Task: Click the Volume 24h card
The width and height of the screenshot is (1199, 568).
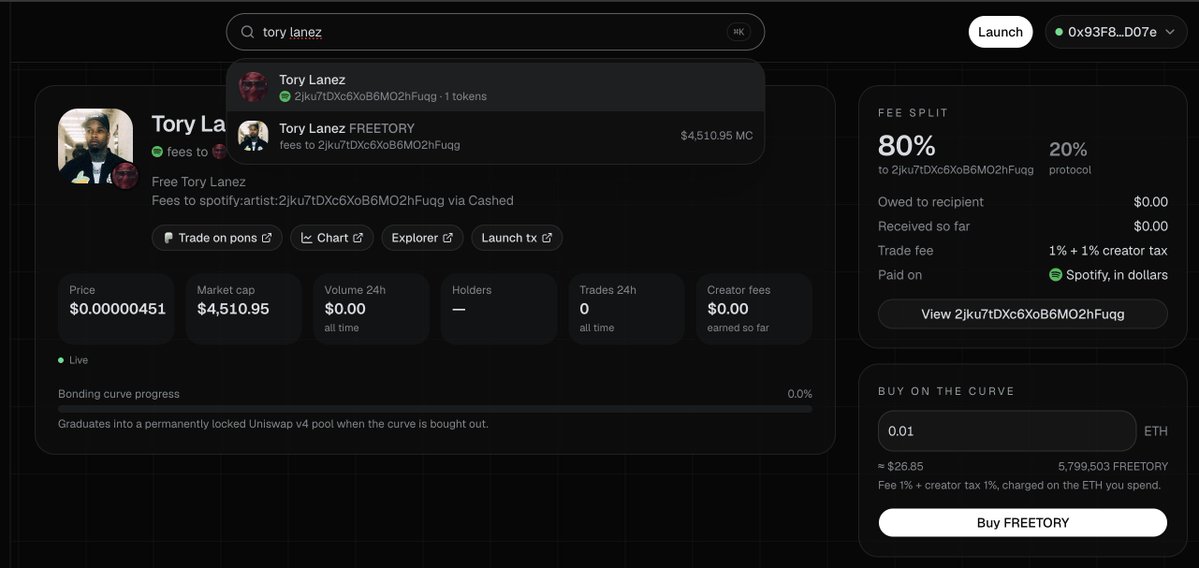Action: 371,309
